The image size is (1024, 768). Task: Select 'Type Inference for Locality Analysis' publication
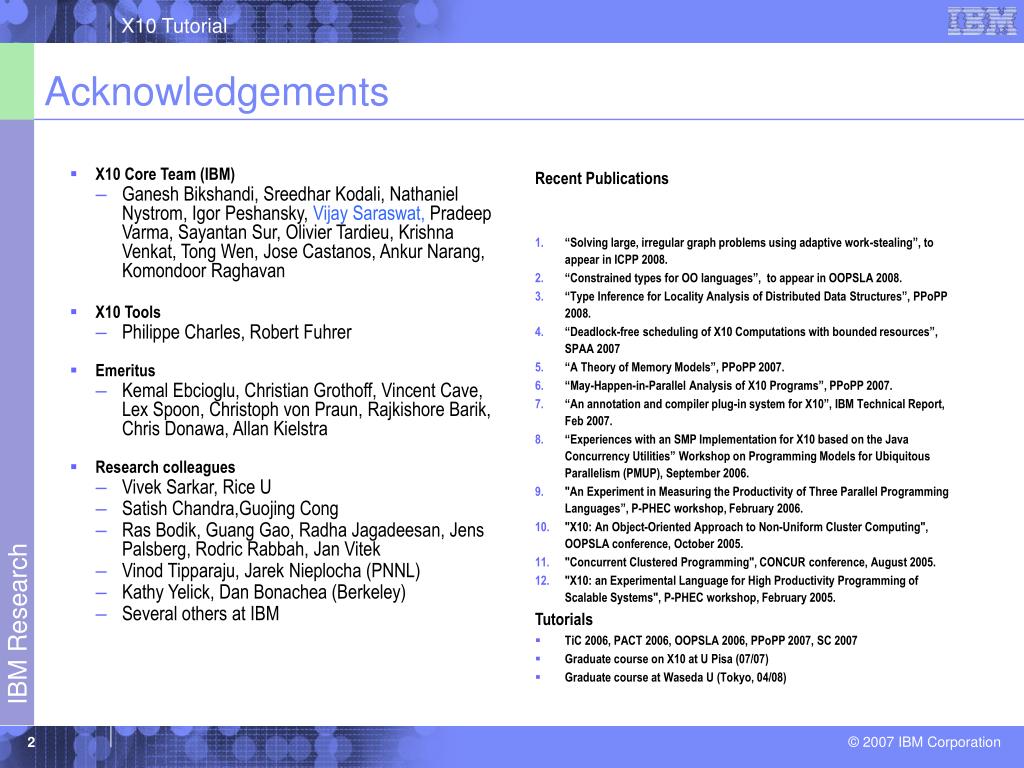click(x=756, y=305)
